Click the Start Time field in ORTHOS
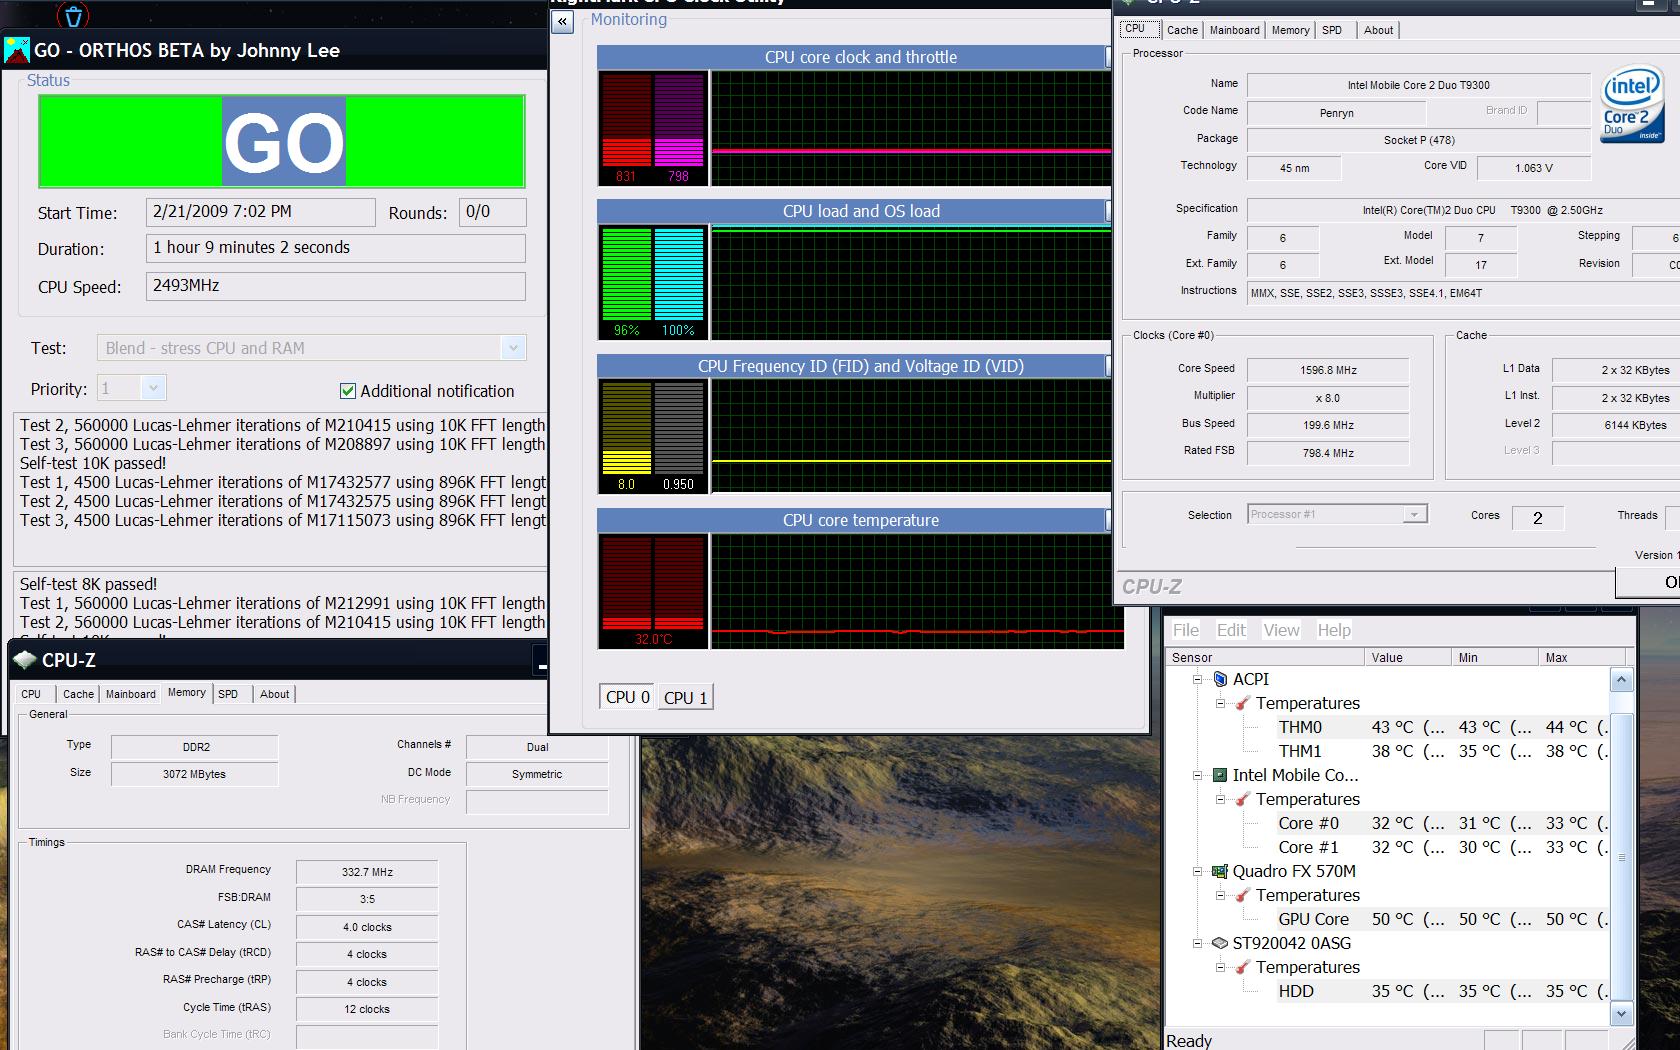The height and width of the screenshot is (1050, 1680). (x=261, y=212)
